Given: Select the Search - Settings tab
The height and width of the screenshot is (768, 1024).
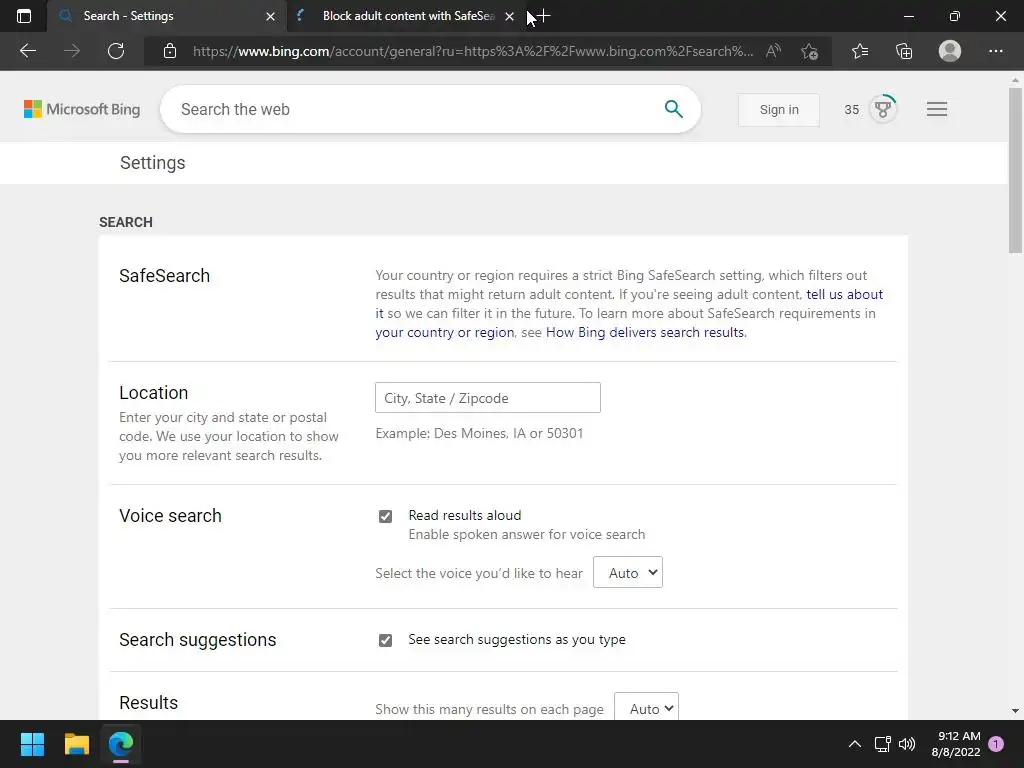Looking at the screenshot, I should pyautogui.click(x=160, y=16).
